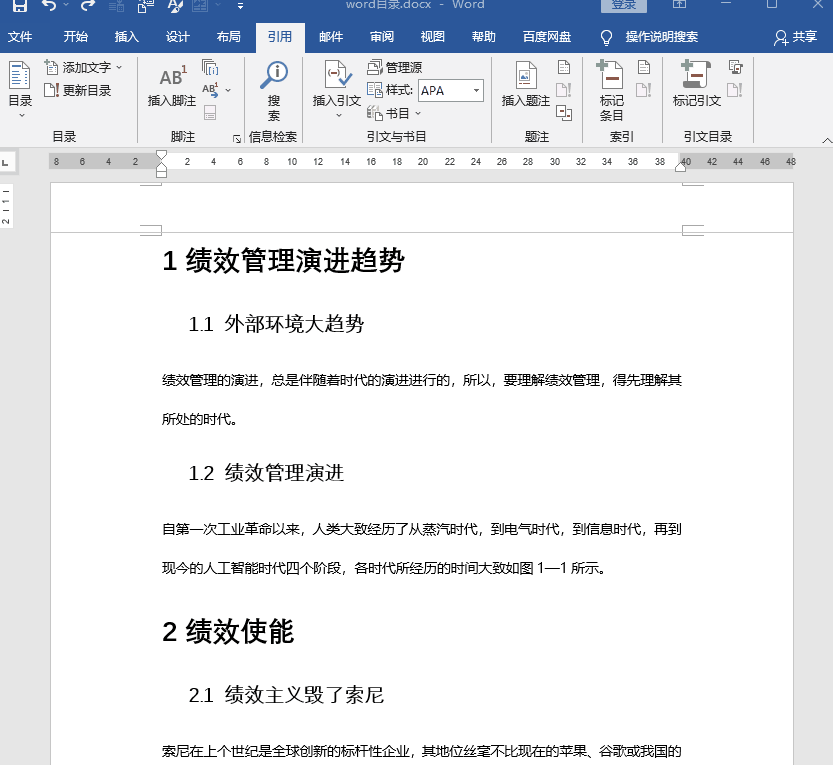Image resolution: width=833 pixels, height=765 pixels.
Task: Click the Undo icon in the title bar
Action: pyautogui.click(x=51, y=6)
